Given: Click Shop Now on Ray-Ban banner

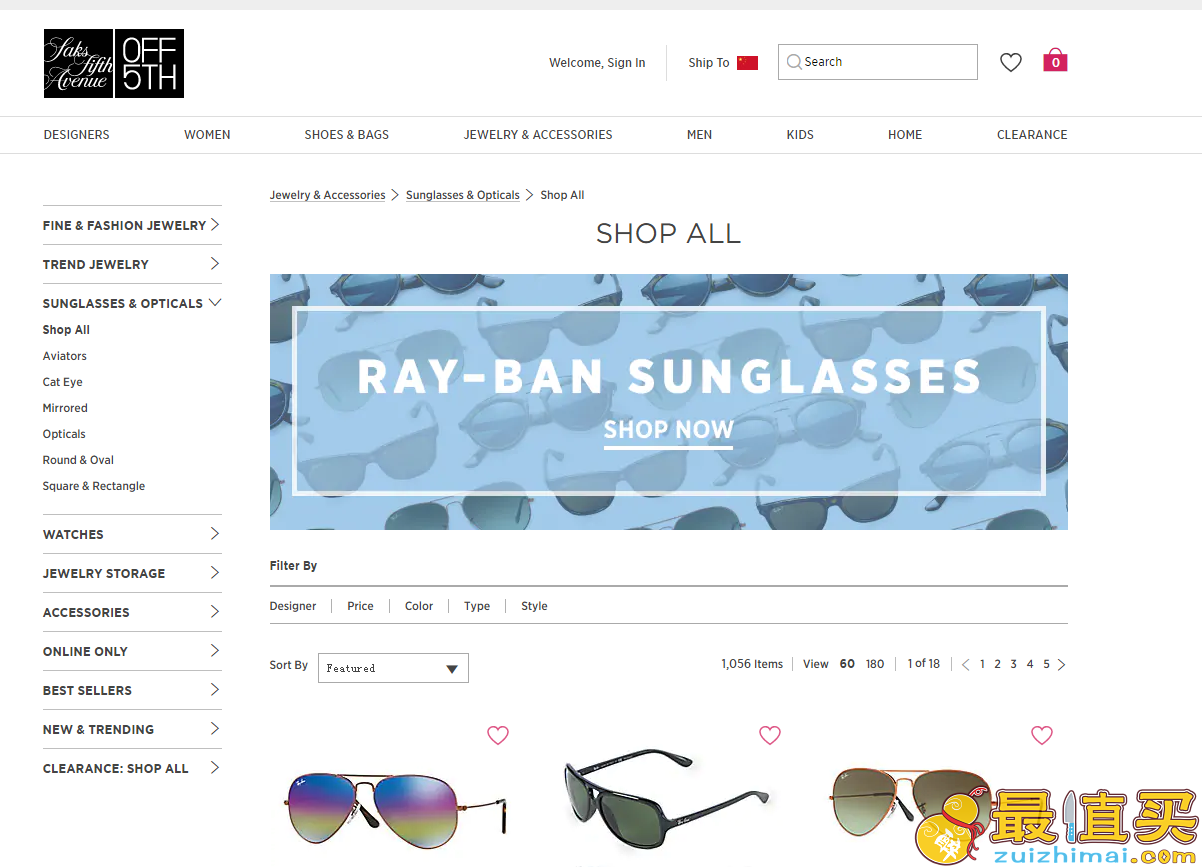Looking at the screenshot, I should tap(668, 430).
